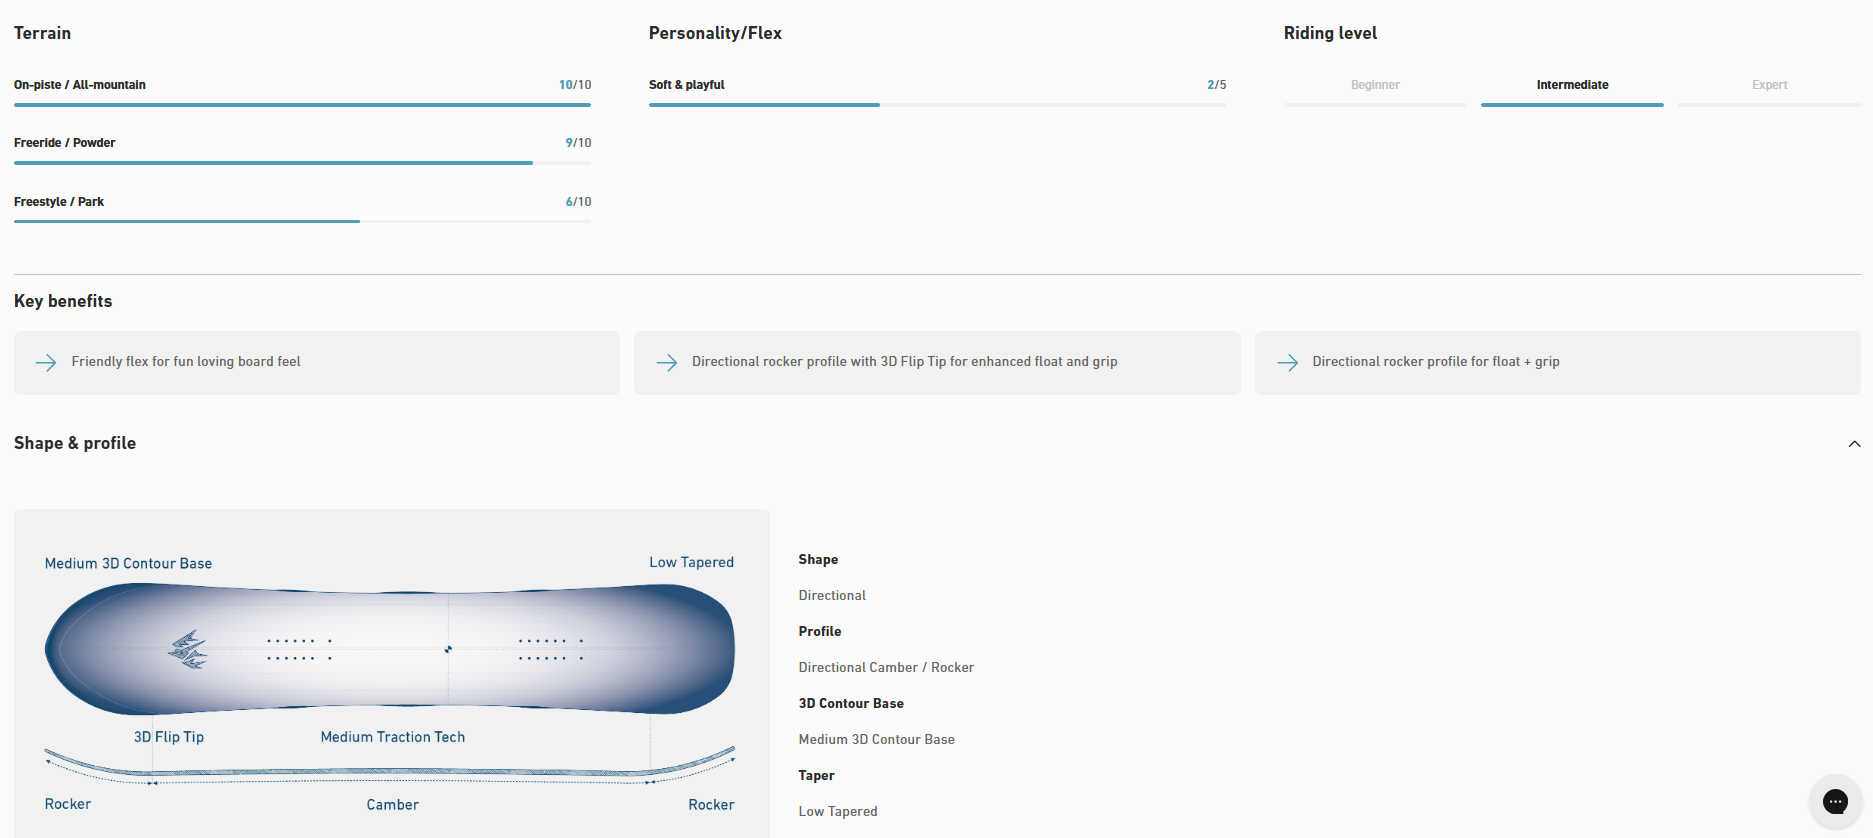Click the Soft & playful flex bar
1873x838 pixels.
click(x=937, y=104)
